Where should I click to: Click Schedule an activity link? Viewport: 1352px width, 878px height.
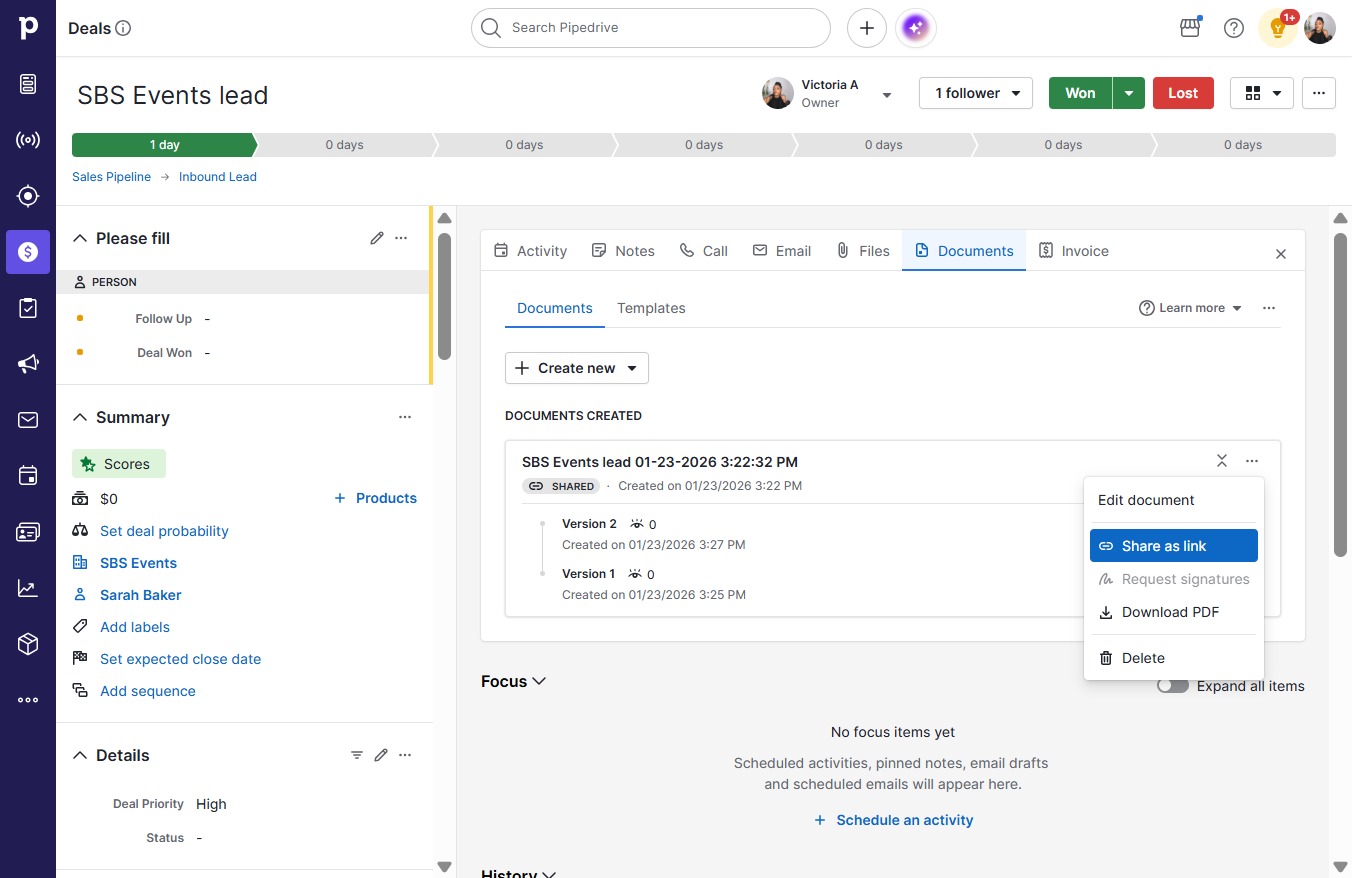tap(893, 820)
